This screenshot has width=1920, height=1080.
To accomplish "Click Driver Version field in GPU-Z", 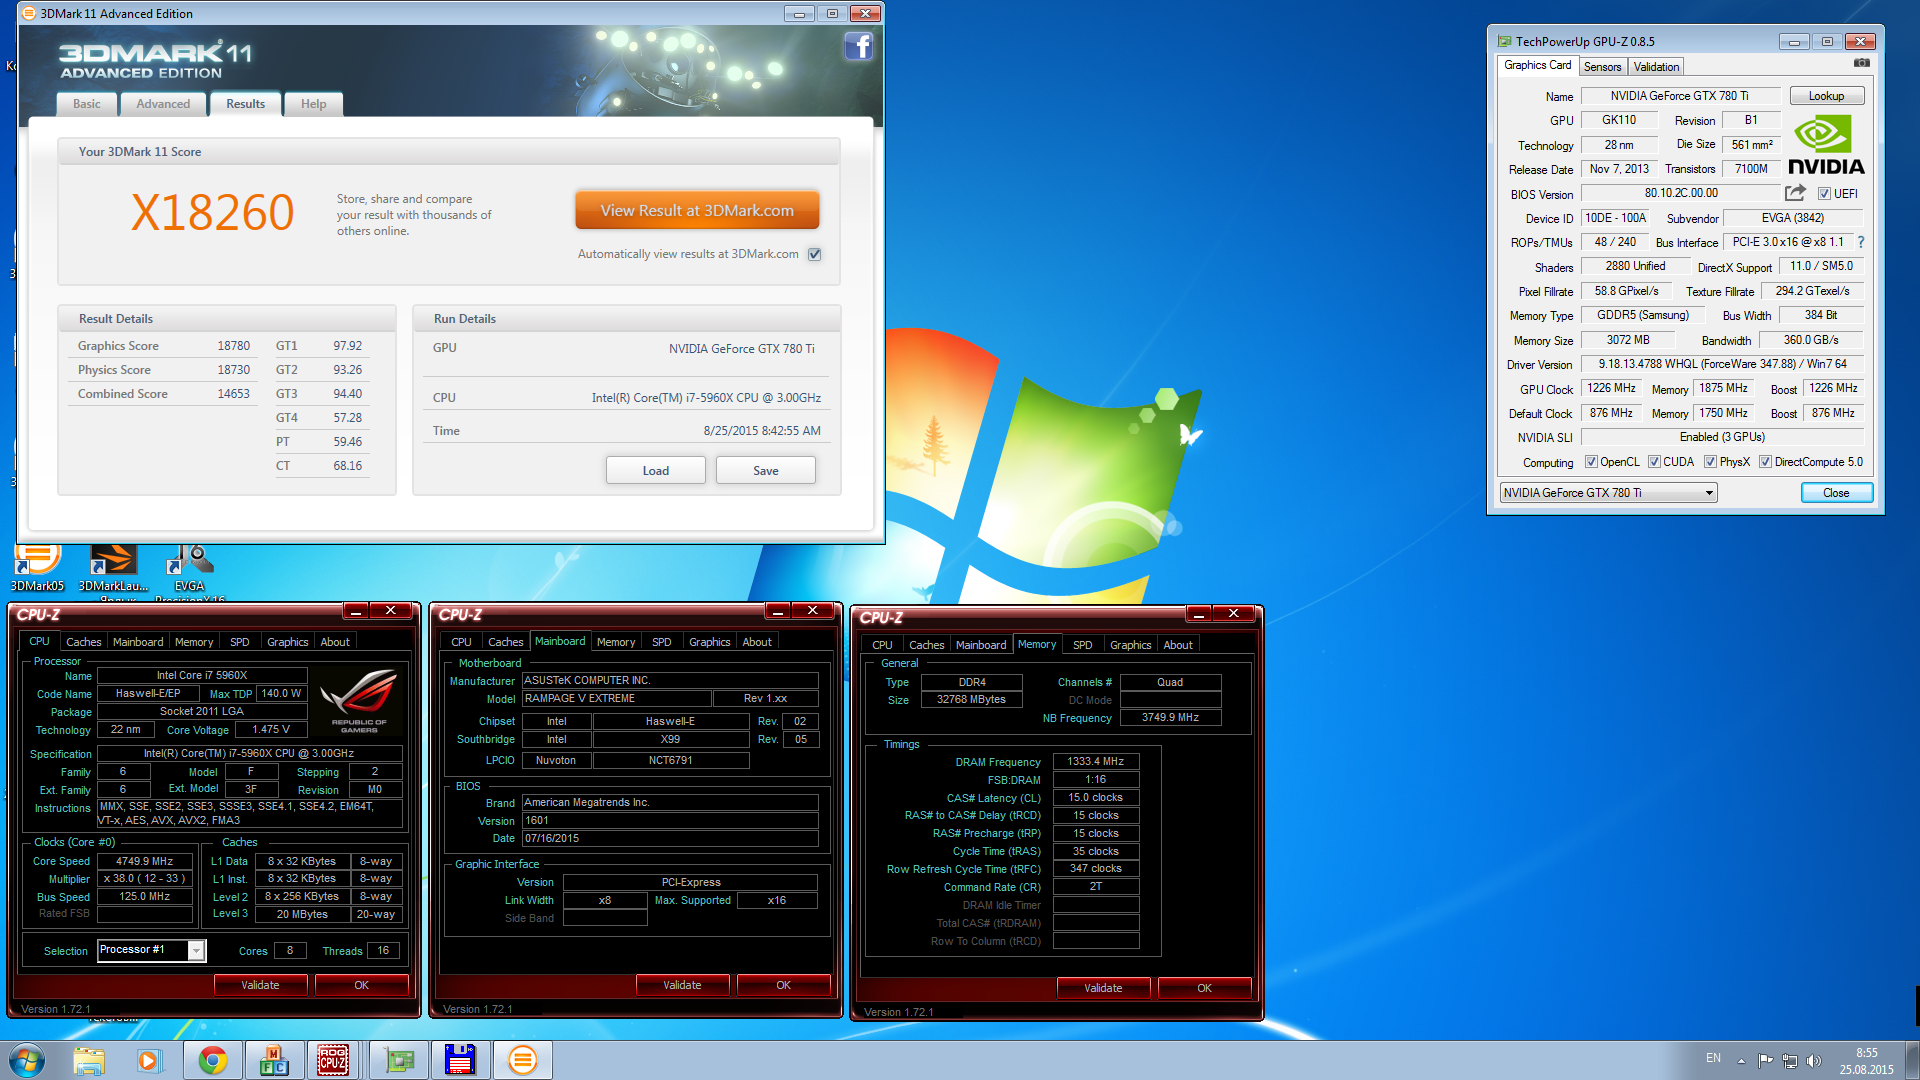I will coord(1722,364).
